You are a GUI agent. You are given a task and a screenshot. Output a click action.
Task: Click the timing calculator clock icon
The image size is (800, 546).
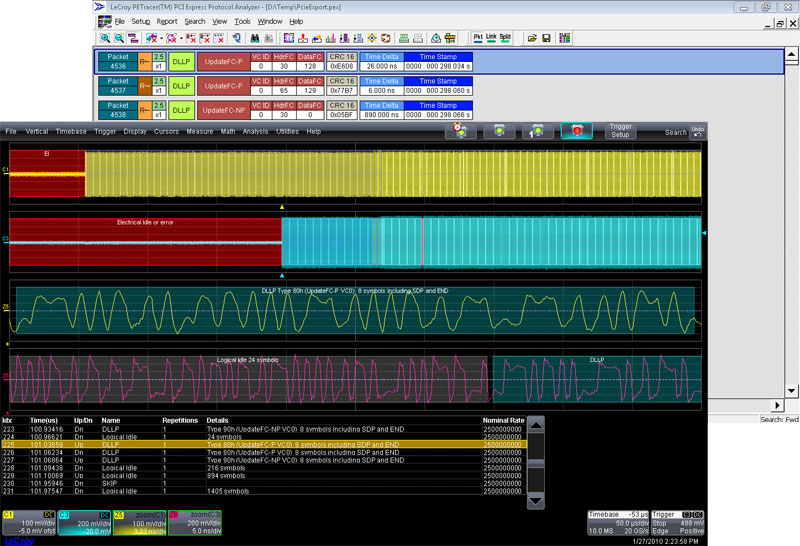436,38
